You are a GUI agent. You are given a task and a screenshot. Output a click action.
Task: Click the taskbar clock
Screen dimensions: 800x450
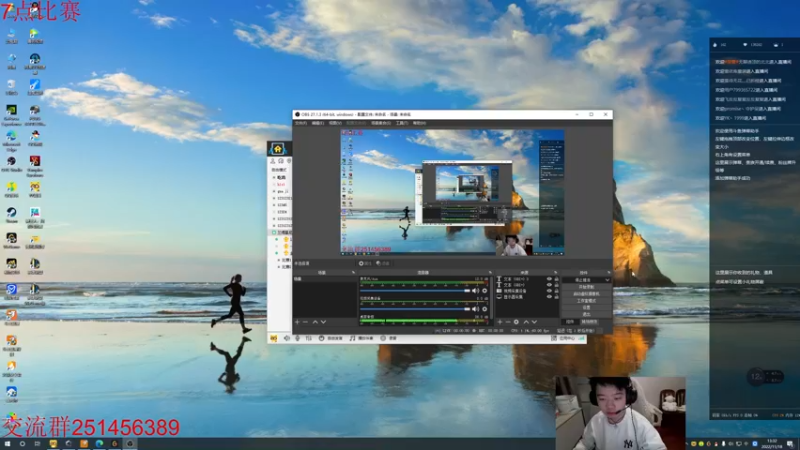pyautogui.click(x=772, y=443)
